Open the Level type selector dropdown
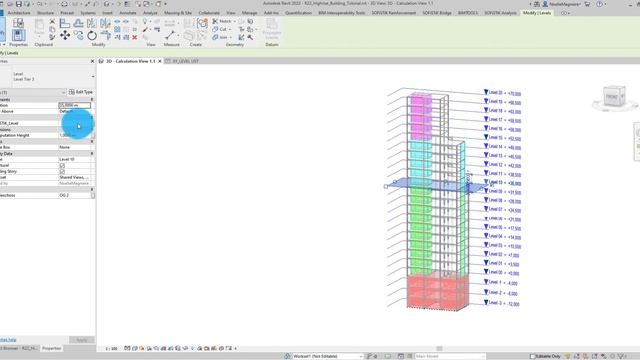The height and width of the screenshot is (360, 640). coord(93,77)
